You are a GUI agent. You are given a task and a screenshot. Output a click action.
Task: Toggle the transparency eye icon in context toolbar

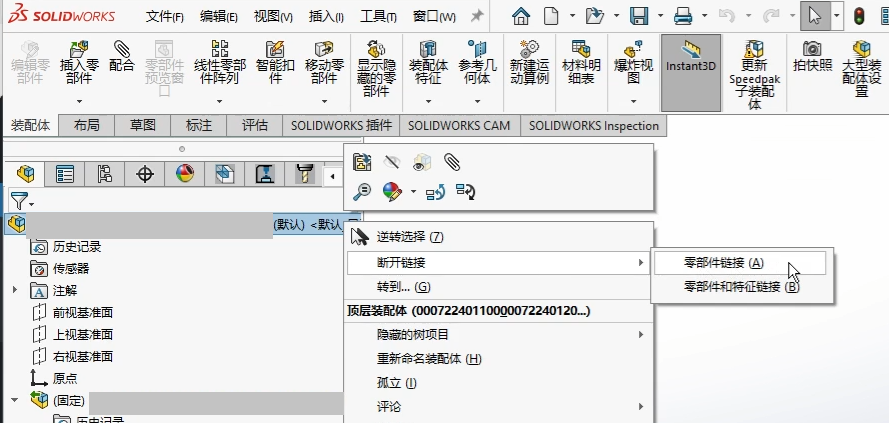(421, 162)
